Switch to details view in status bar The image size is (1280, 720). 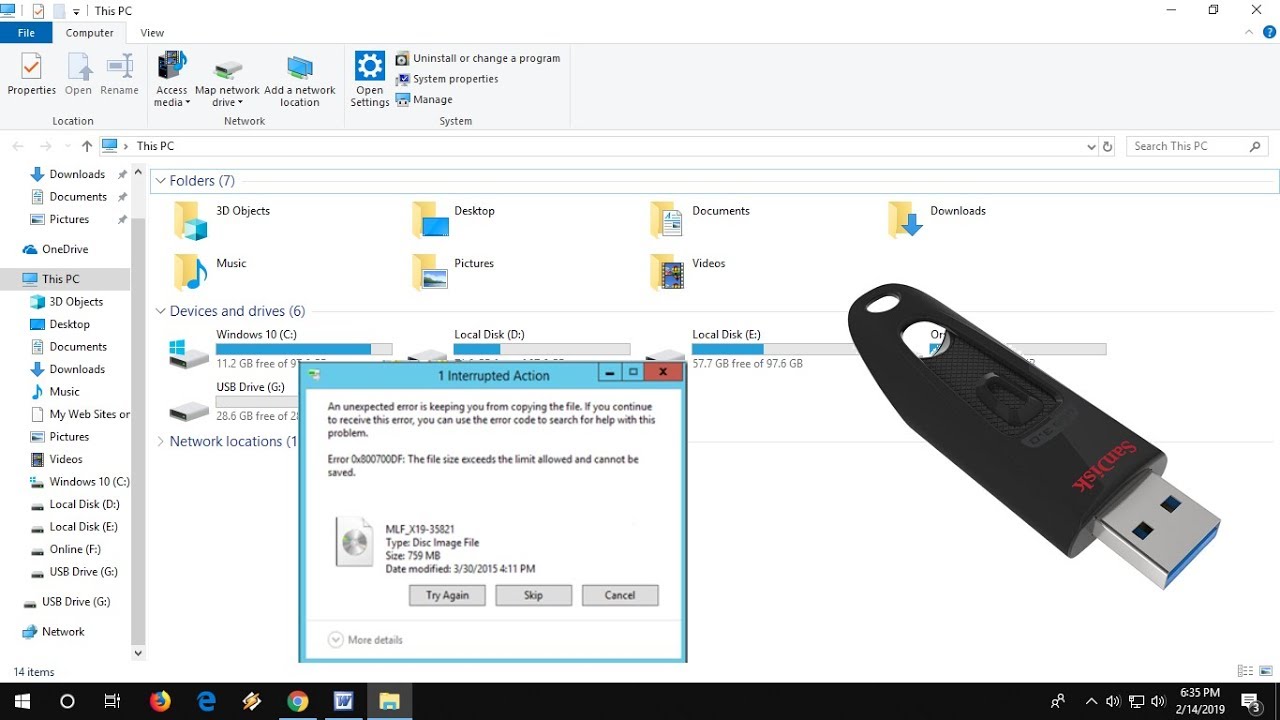point(1245,671)
